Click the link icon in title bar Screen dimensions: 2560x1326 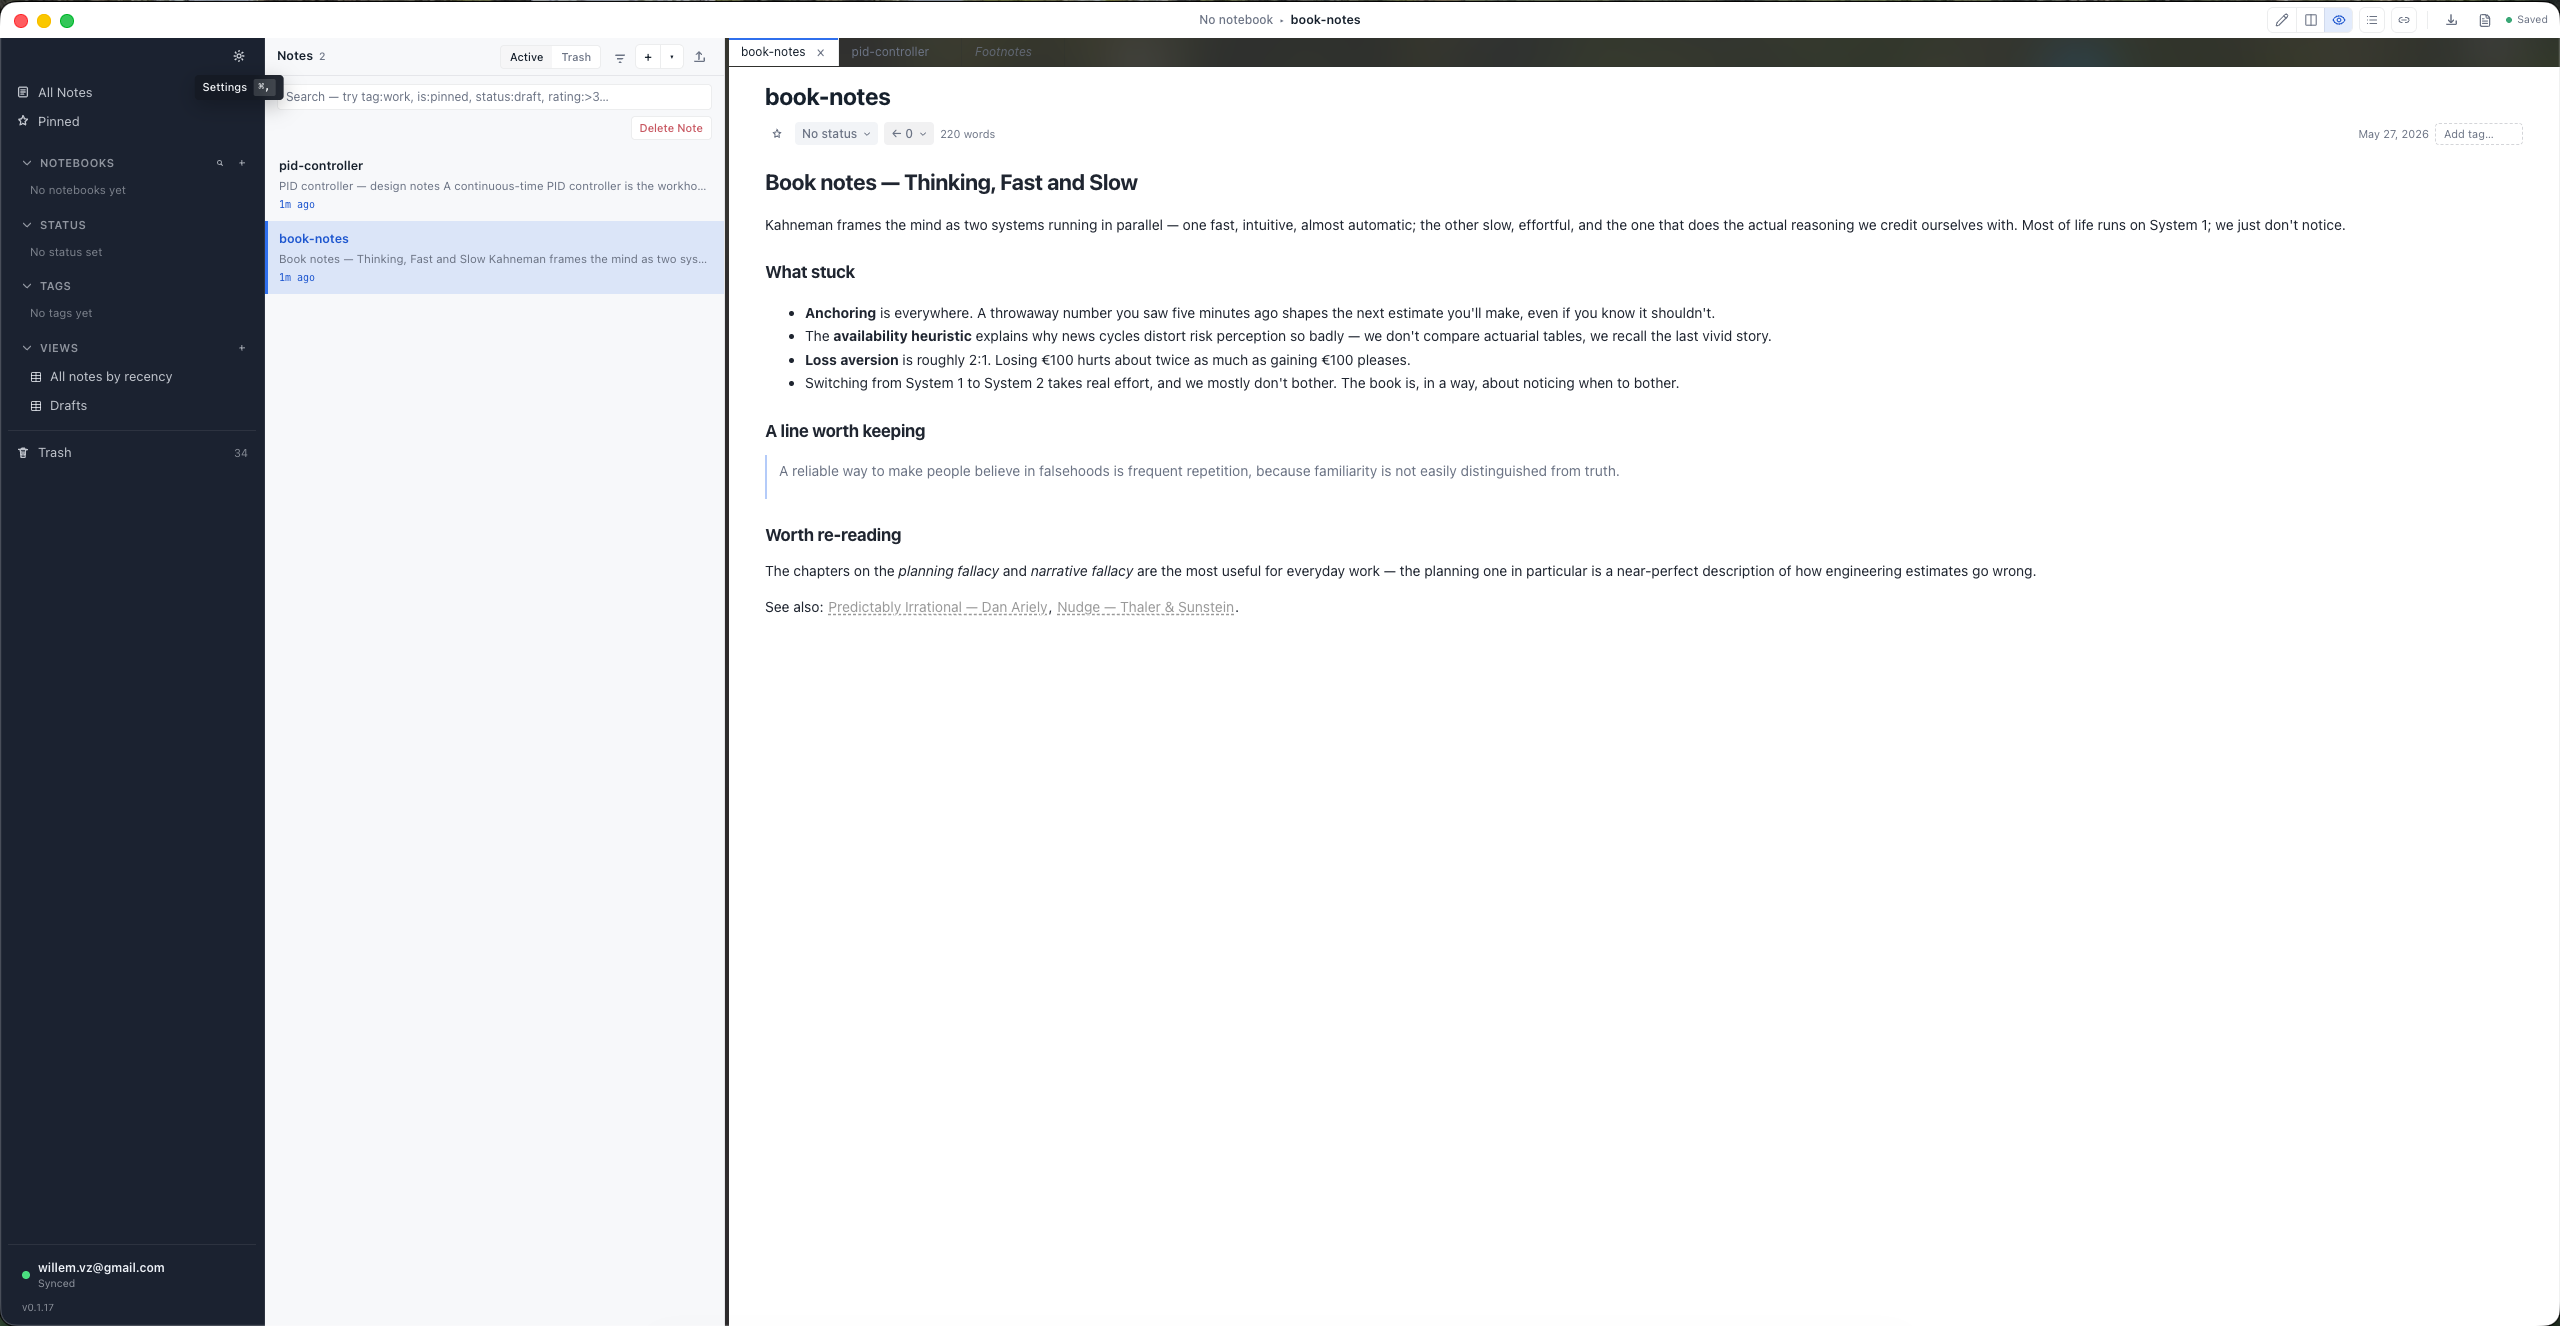tap(2403, 20)
